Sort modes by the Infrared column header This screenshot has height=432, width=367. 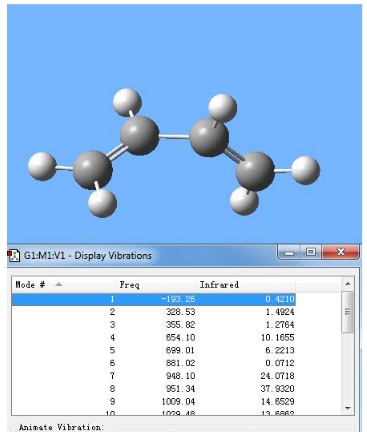pos(245,285)
